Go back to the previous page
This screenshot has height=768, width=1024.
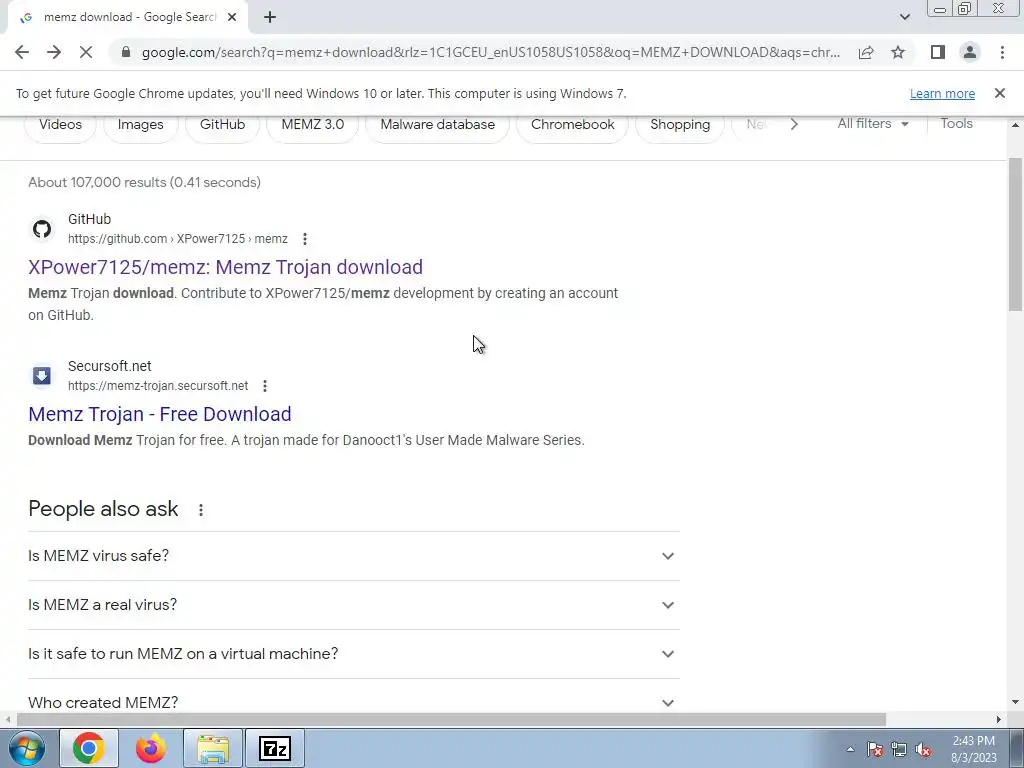[x=22, y=52]
